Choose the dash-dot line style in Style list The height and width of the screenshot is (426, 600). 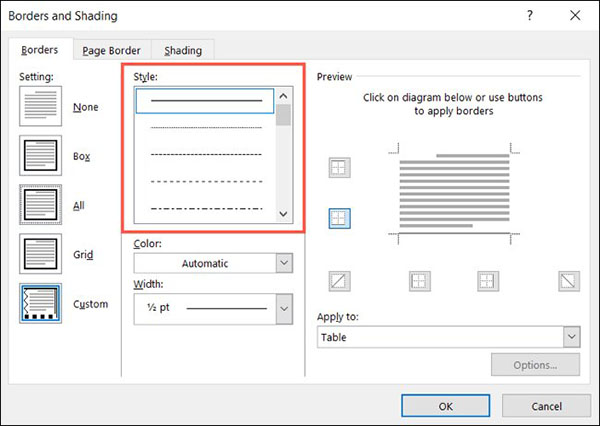point(205,208)
